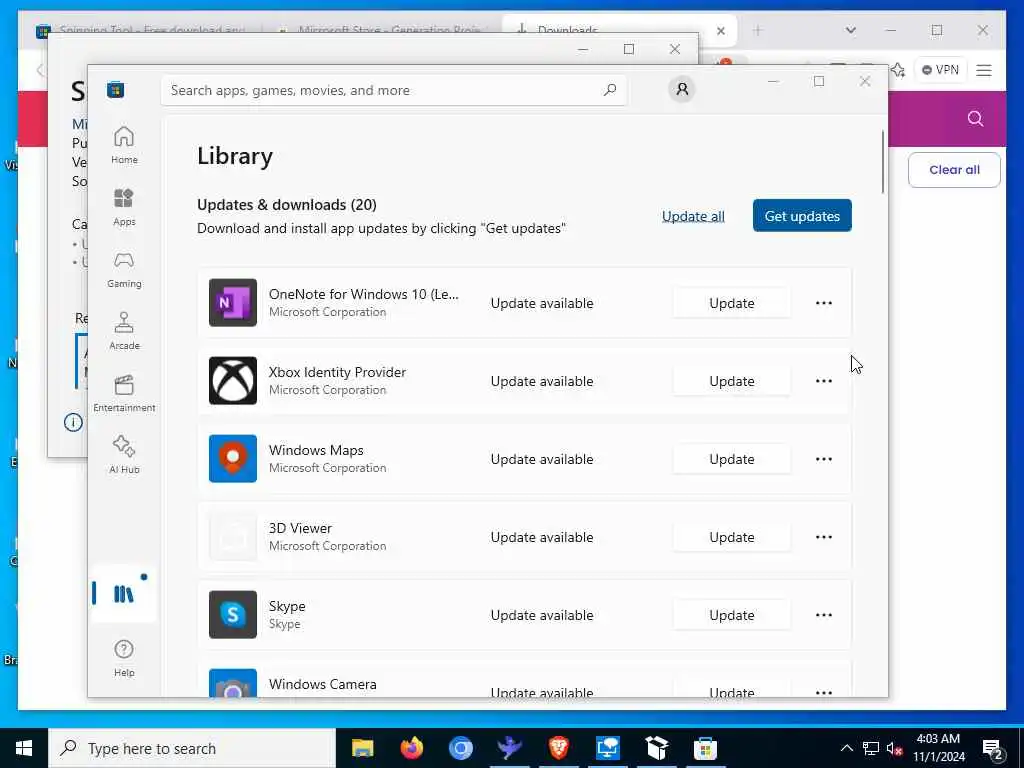Open more options for OneNote row
This screenshot has width=1024, height=768.
coord(824,303)
